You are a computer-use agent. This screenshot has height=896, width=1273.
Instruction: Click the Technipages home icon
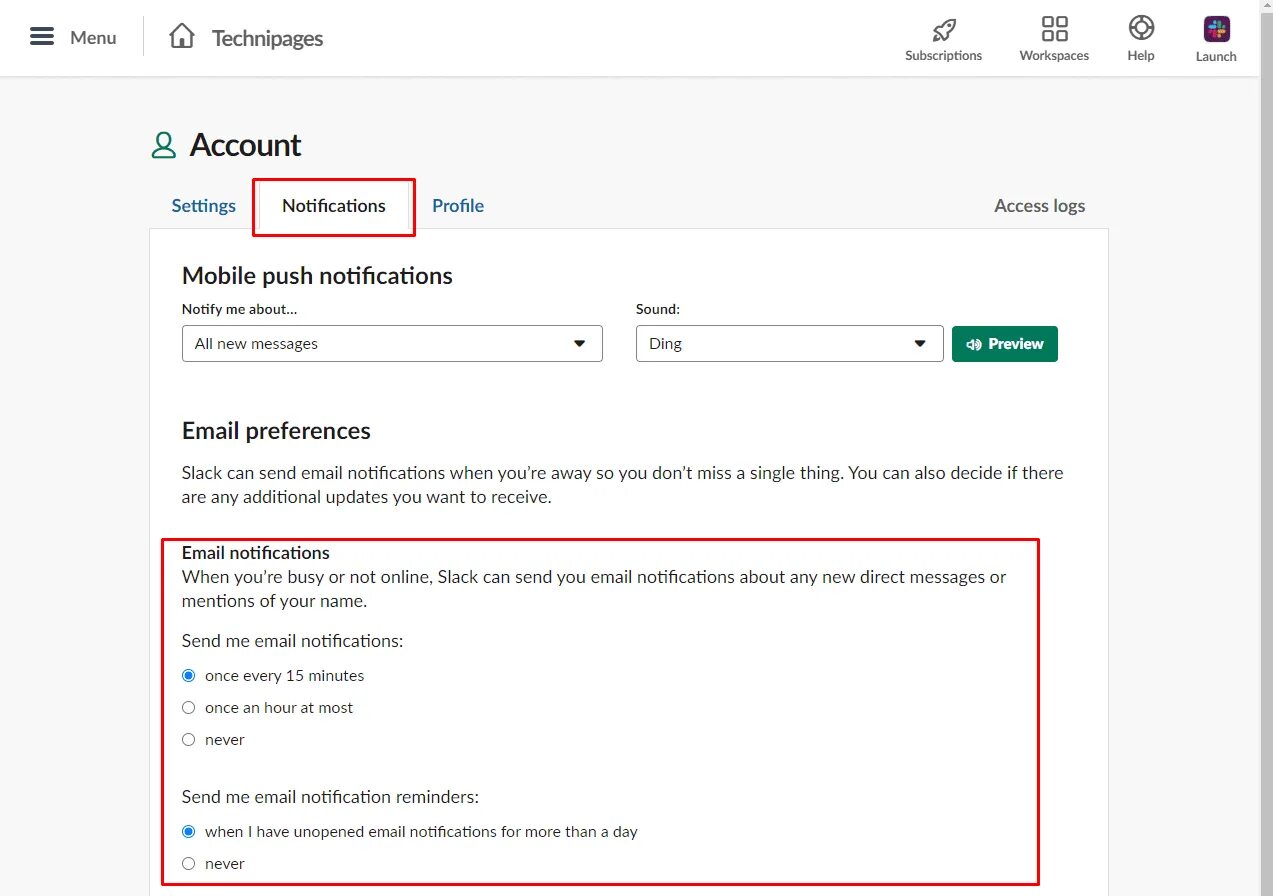(x=182, y=37)
